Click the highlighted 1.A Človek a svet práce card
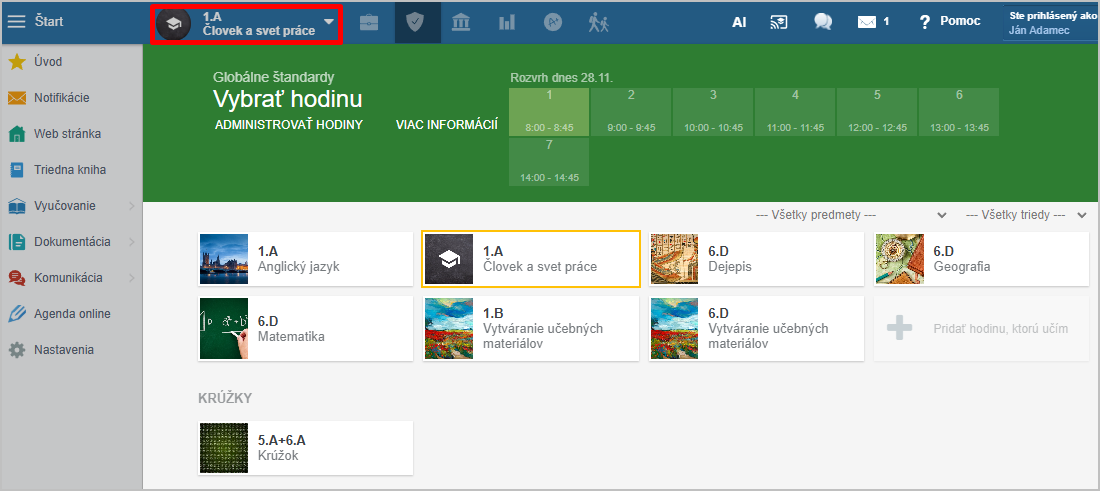The width and height of the screenshot is (1100, 491). pyautogui.click(x=531, y=258)
